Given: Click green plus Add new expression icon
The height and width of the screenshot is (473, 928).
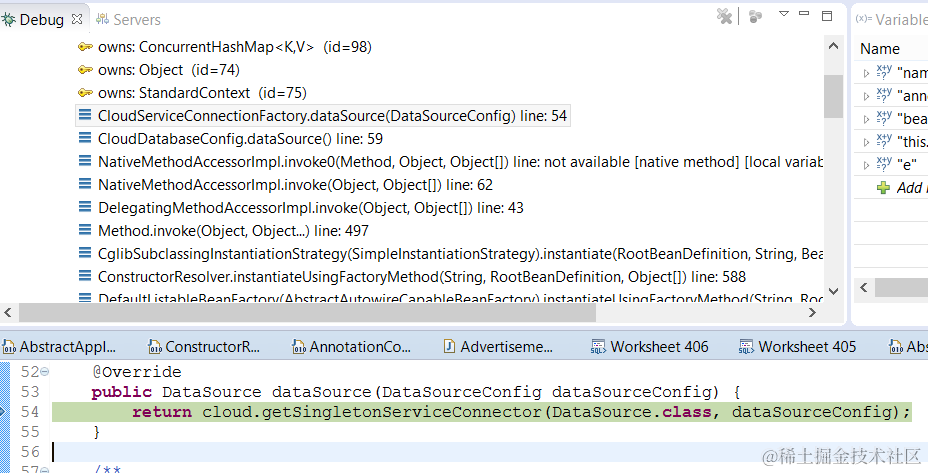Looking at the screenshot, I should pos(884,188).
